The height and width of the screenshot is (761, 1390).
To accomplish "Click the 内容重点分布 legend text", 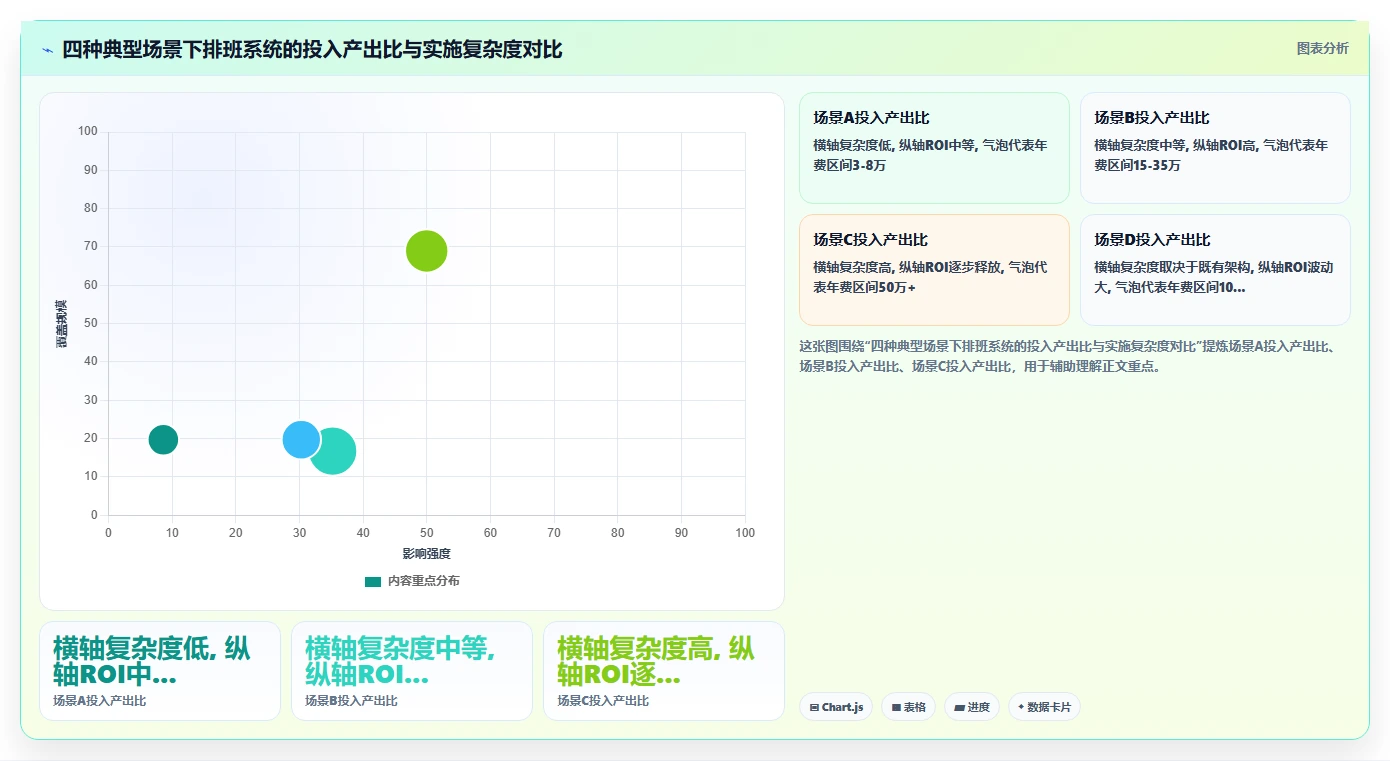I will tap(424, 581).
